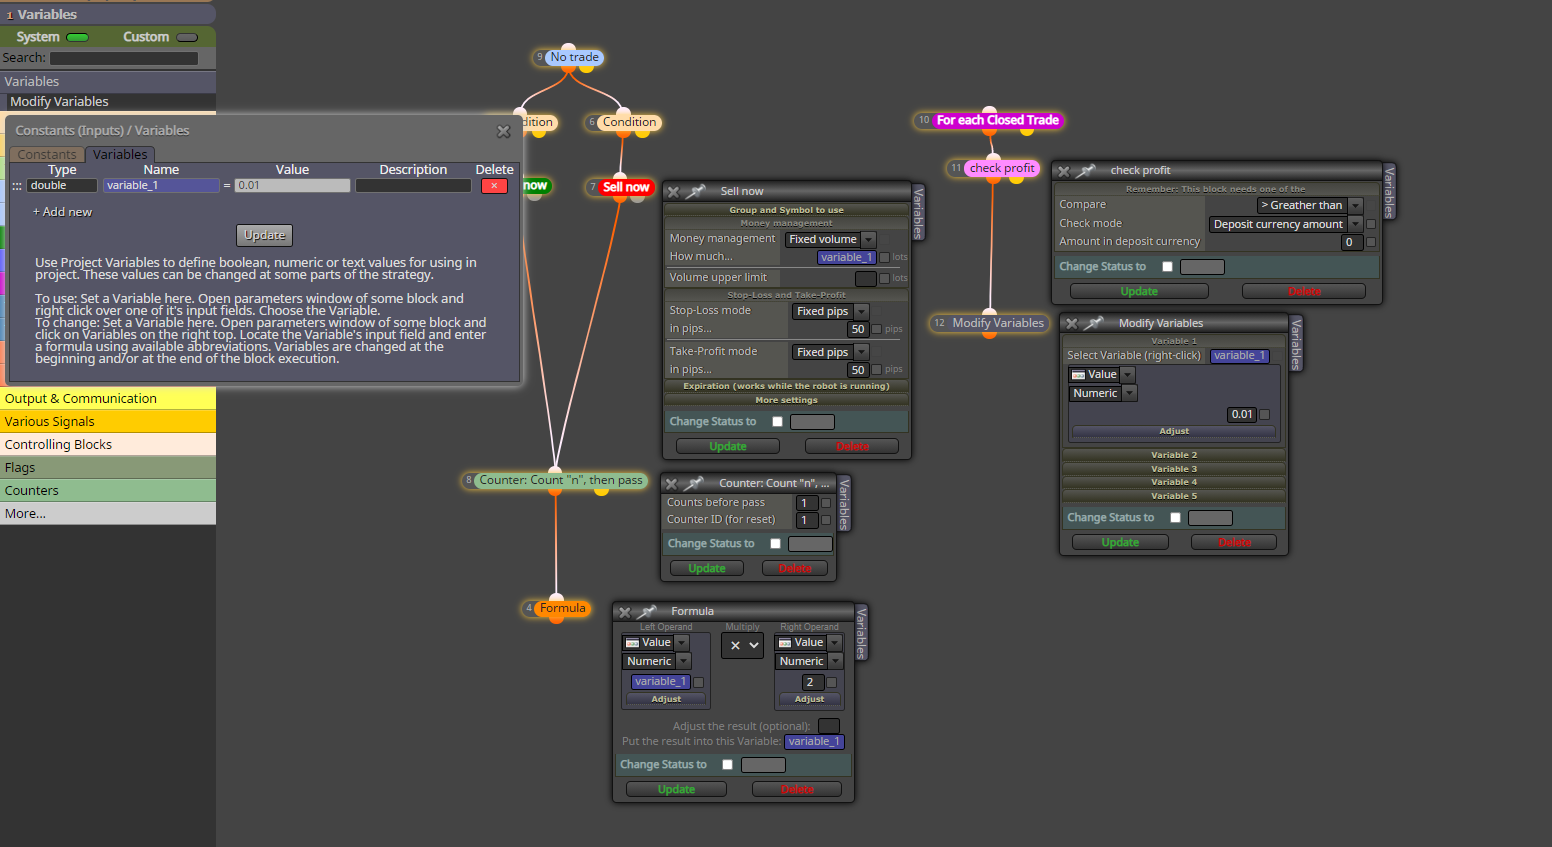Enable Change Status to in Formula window
The image size is (1552, 847).
pyautogui.click(x=727, y=765)
